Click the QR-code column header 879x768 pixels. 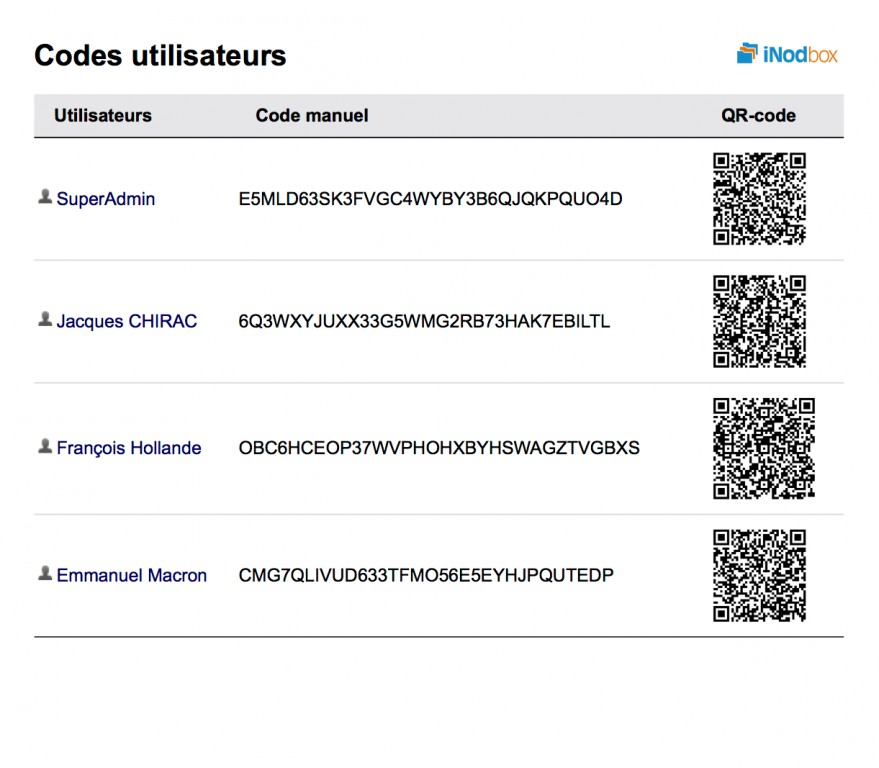[758, 115]
